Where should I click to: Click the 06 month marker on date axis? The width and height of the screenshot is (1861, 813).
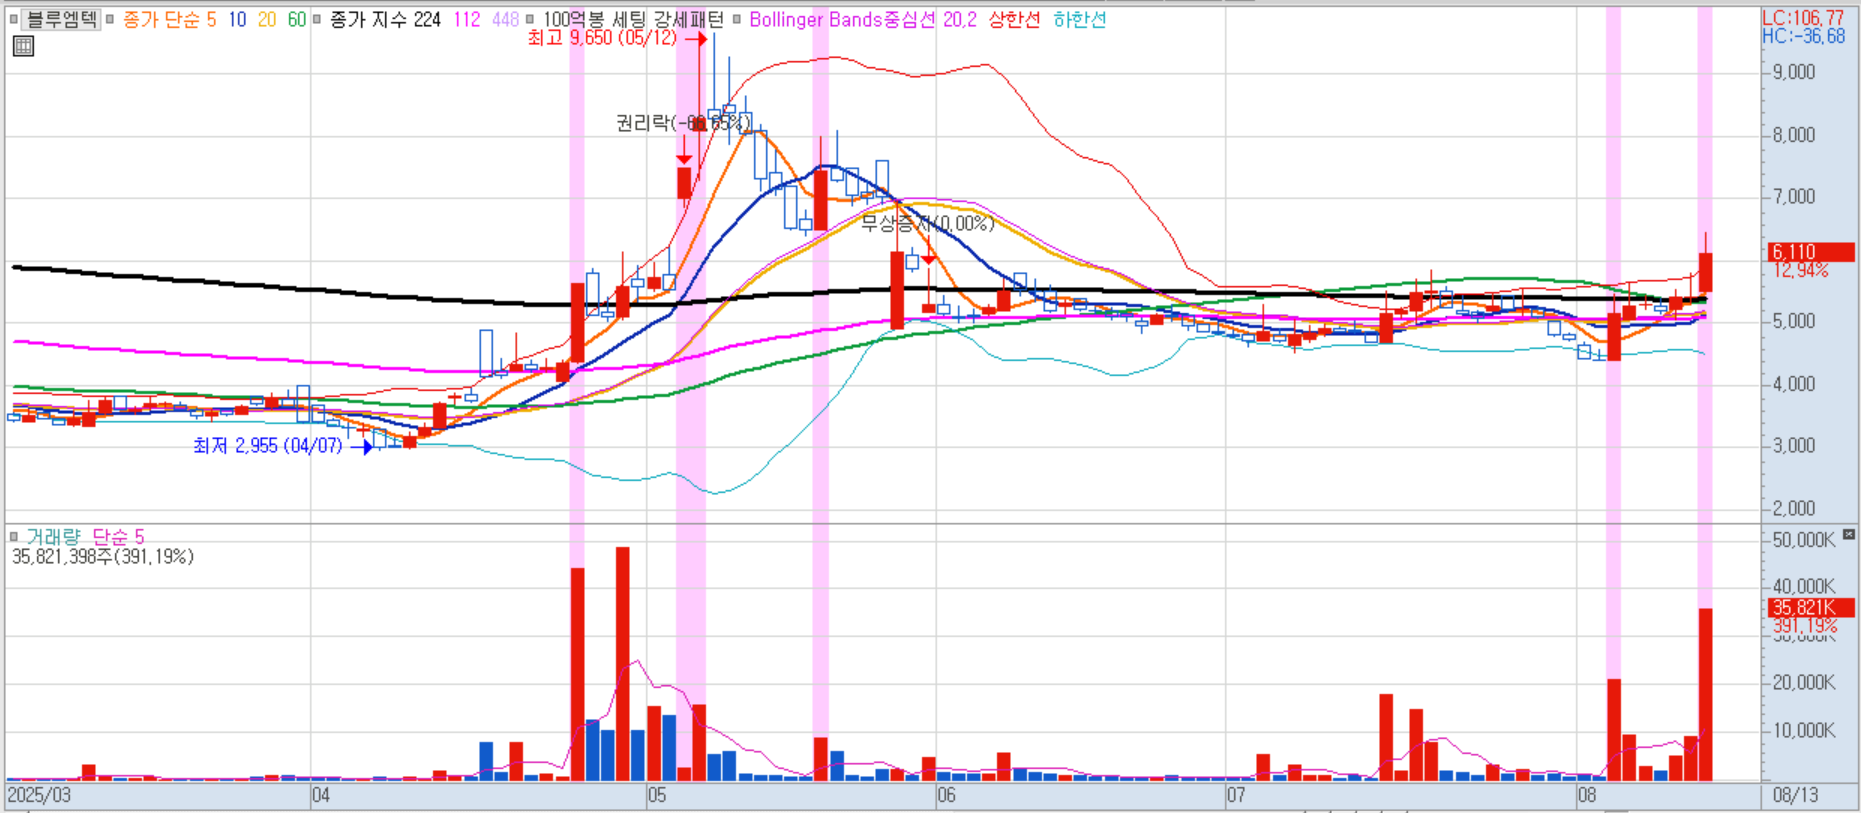pyautogui.click(x=946, y=796)
